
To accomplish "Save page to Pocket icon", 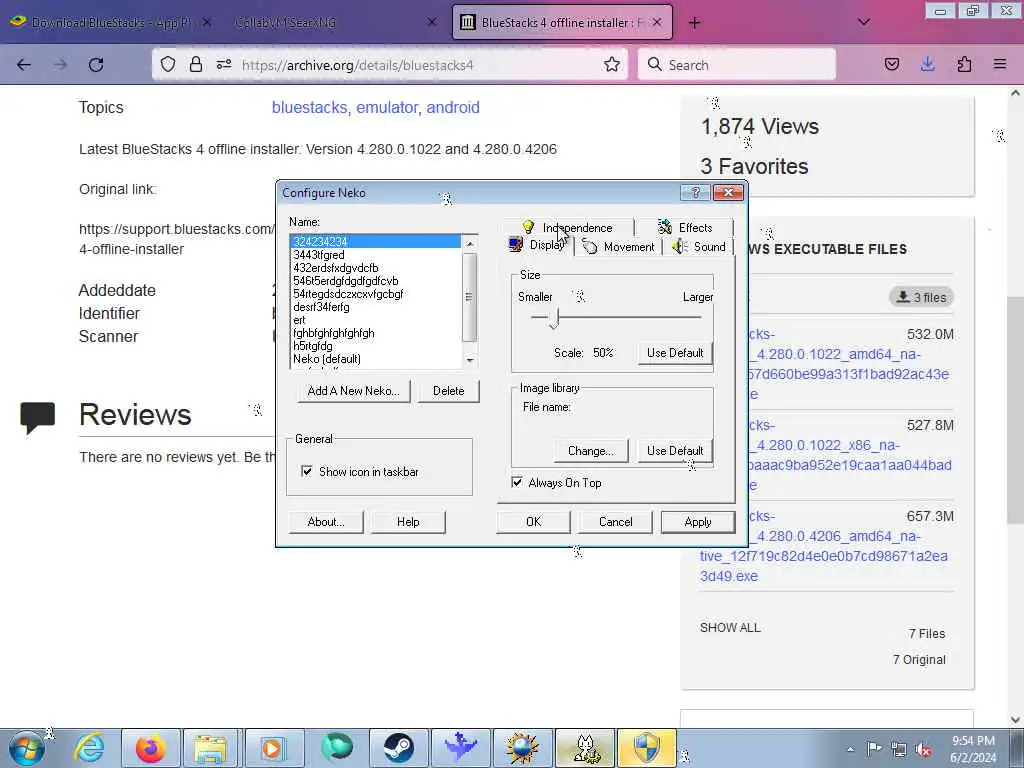I will (891, 64).
